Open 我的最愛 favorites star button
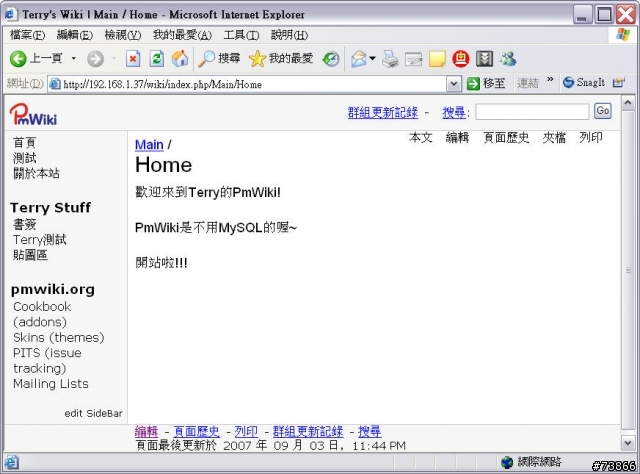The height and width of the screenshot is (474, 640). (281, 59)
